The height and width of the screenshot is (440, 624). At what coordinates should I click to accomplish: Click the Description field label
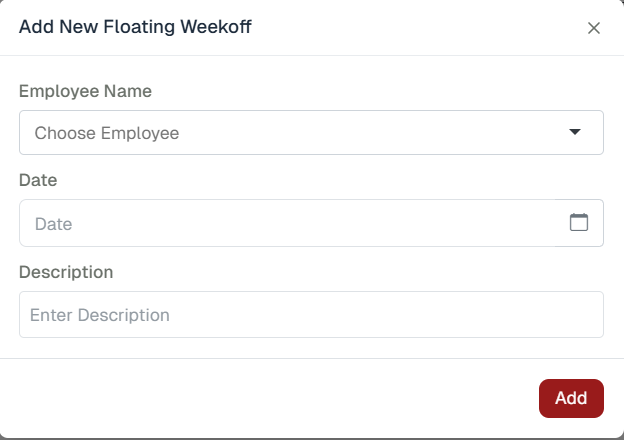[66, 272]
